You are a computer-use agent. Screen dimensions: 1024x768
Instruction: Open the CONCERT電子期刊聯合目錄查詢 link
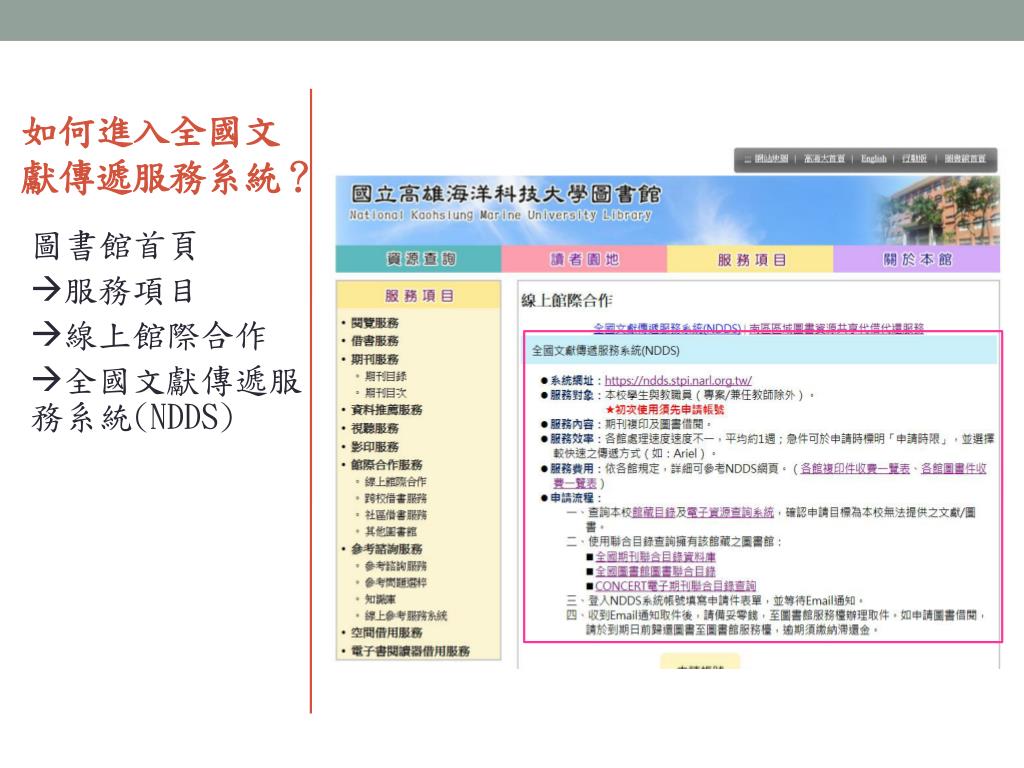tap(675, 586)
